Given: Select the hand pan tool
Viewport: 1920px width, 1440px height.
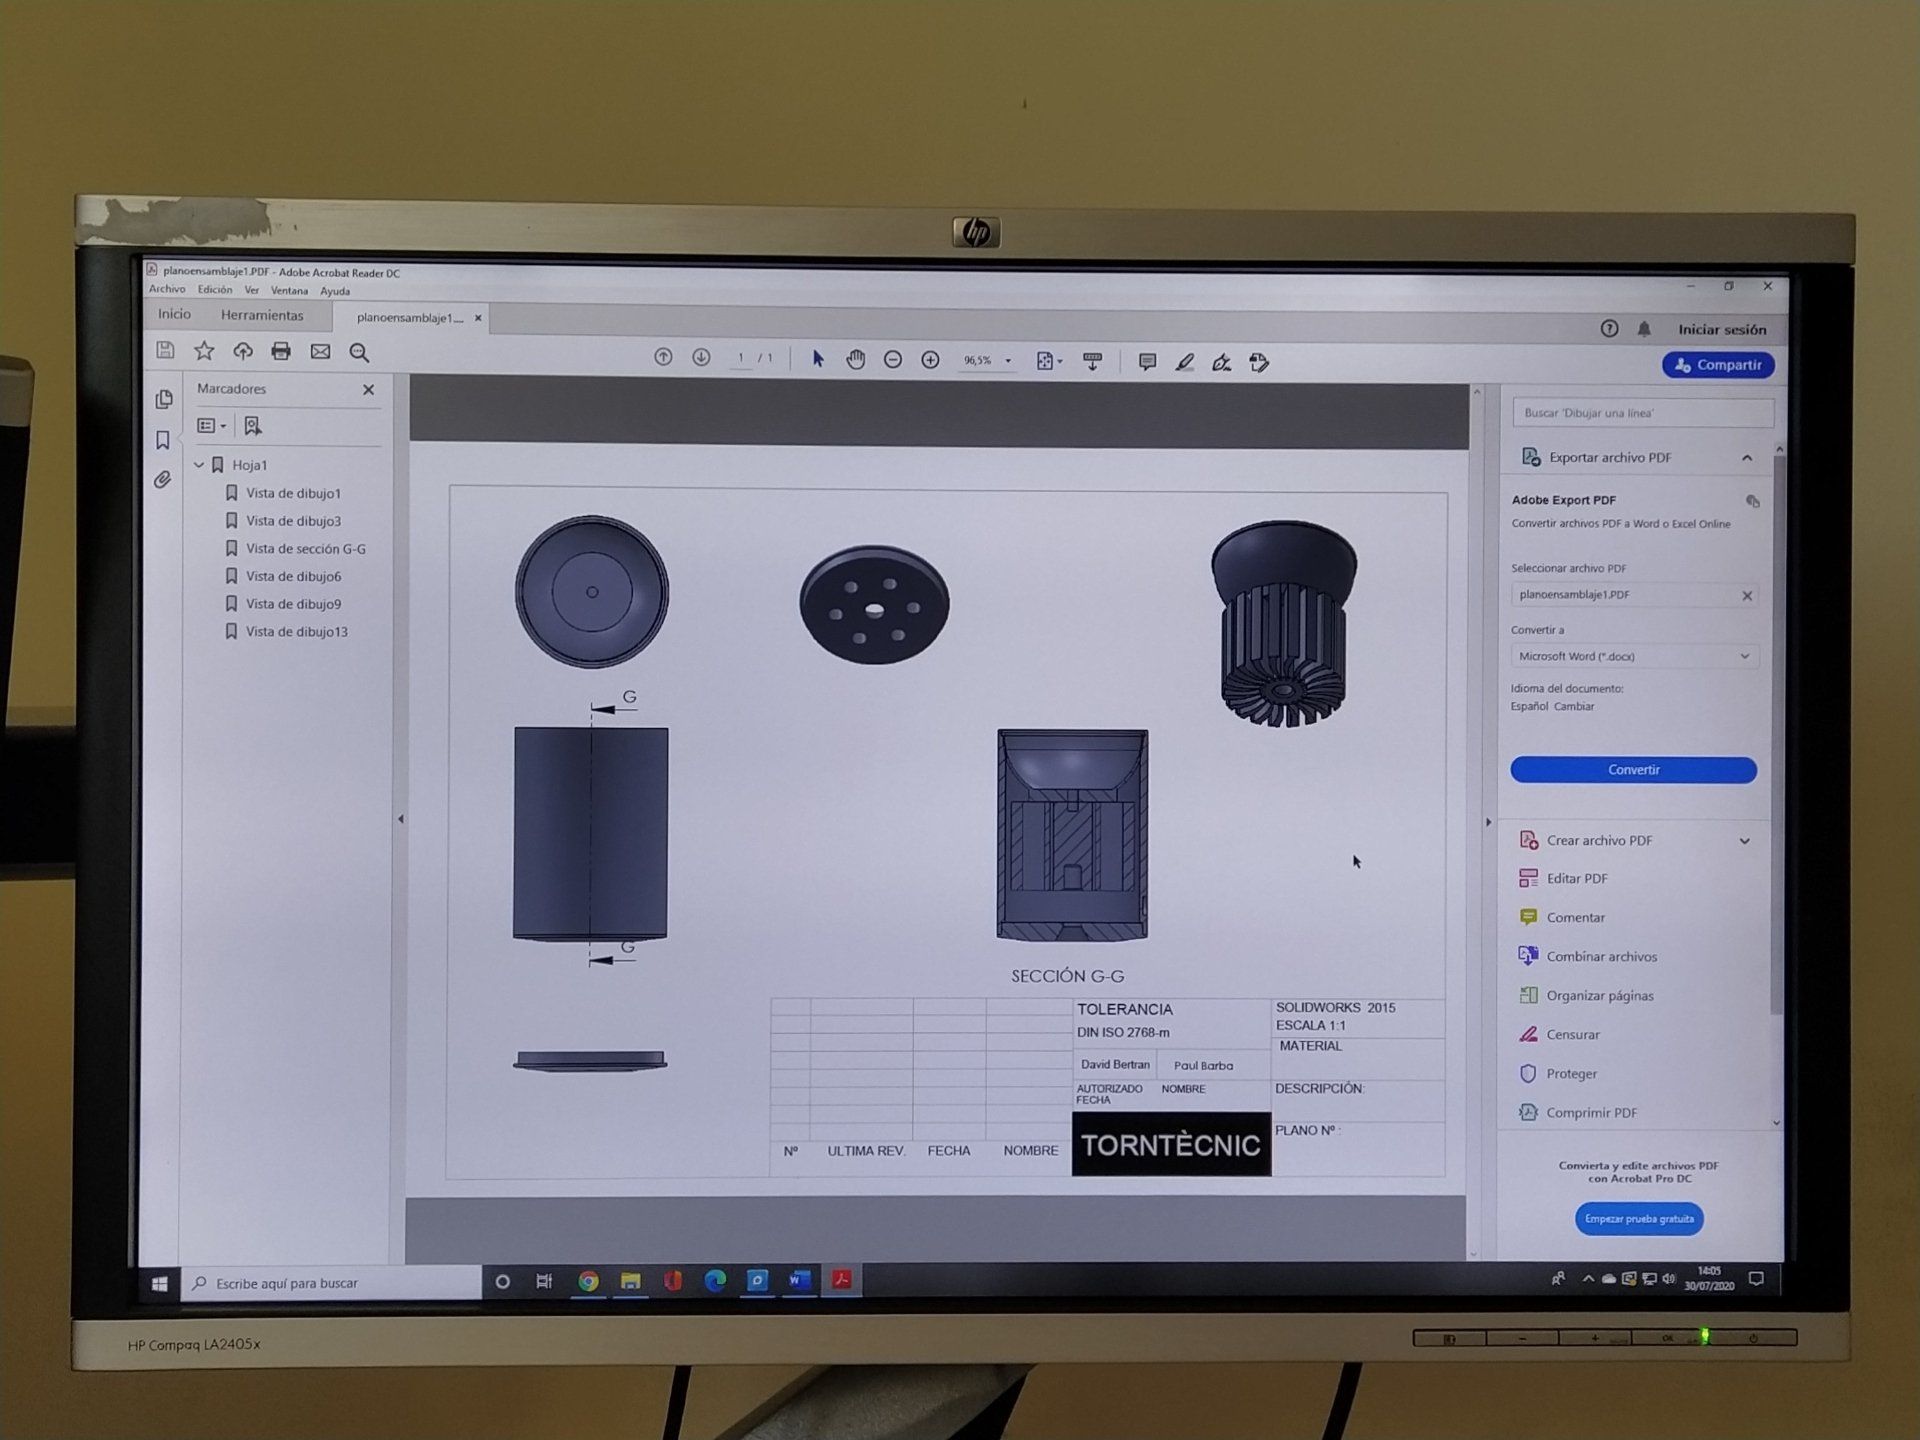Looking at the screenshot, I should (x=855, y=360).
